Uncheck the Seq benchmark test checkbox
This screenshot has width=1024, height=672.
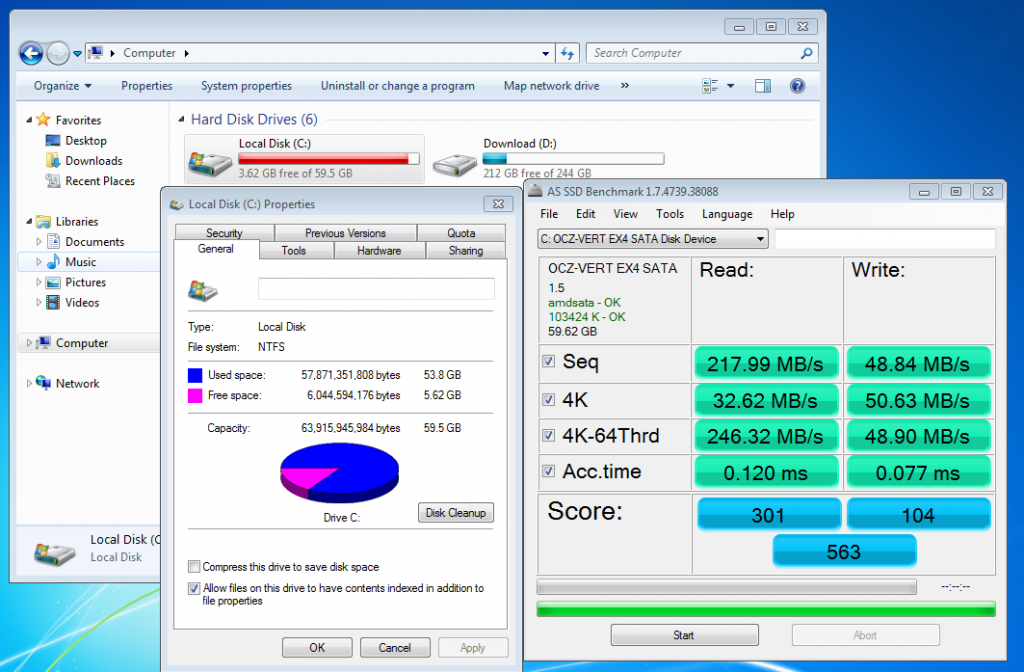[547, 361]
